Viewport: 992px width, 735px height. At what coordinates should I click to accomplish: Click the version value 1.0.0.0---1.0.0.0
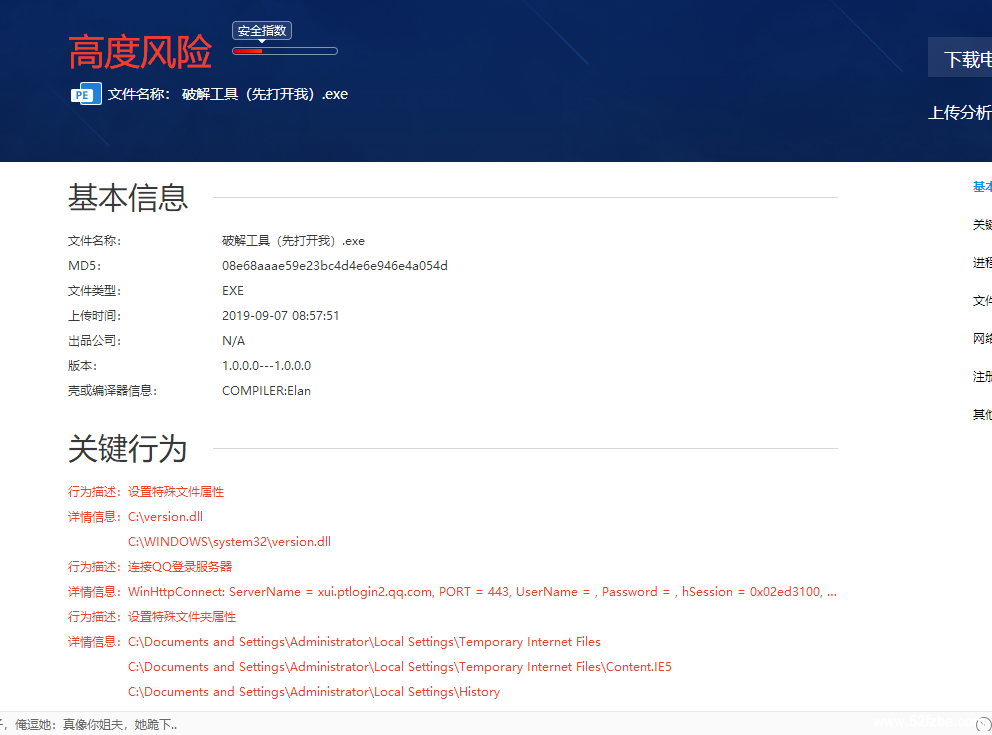266,366
